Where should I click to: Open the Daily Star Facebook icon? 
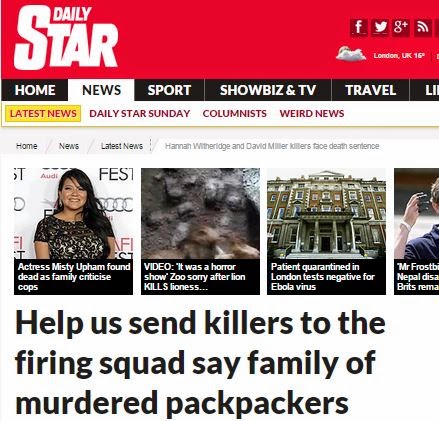(359, 27)
